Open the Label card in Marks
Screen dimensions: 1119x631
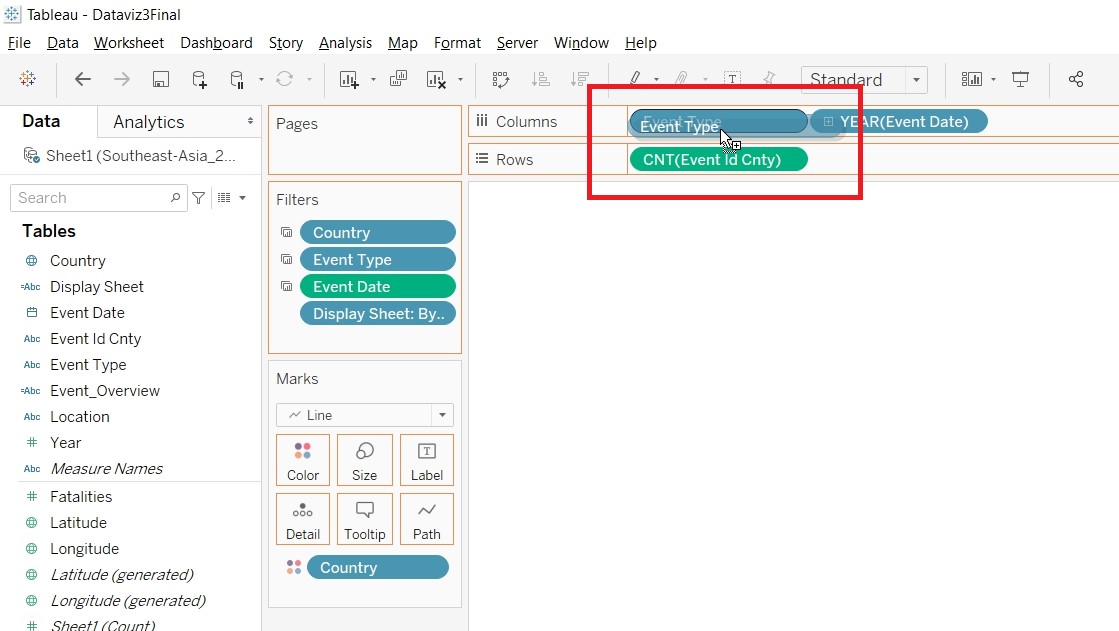(x=426, y=460)
